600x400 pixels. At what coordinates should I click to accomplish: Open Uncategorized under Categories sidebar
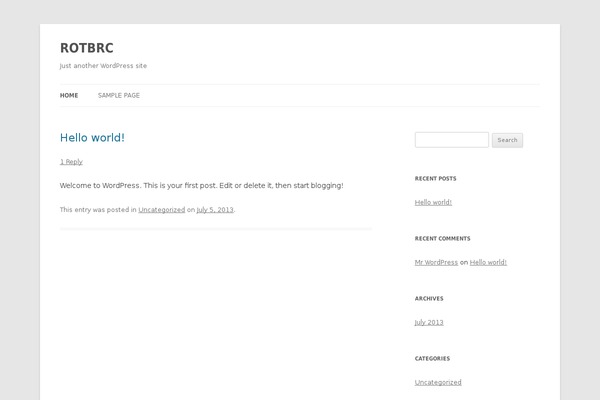[x=438, y=382]
